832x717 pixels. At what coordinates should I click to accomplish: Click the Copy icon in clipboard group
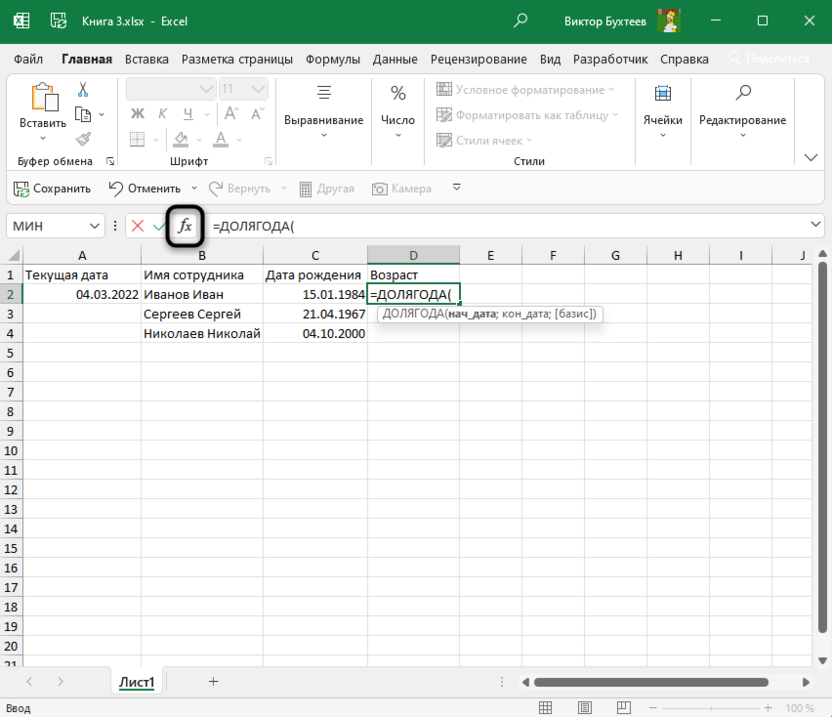click(83, 114)
